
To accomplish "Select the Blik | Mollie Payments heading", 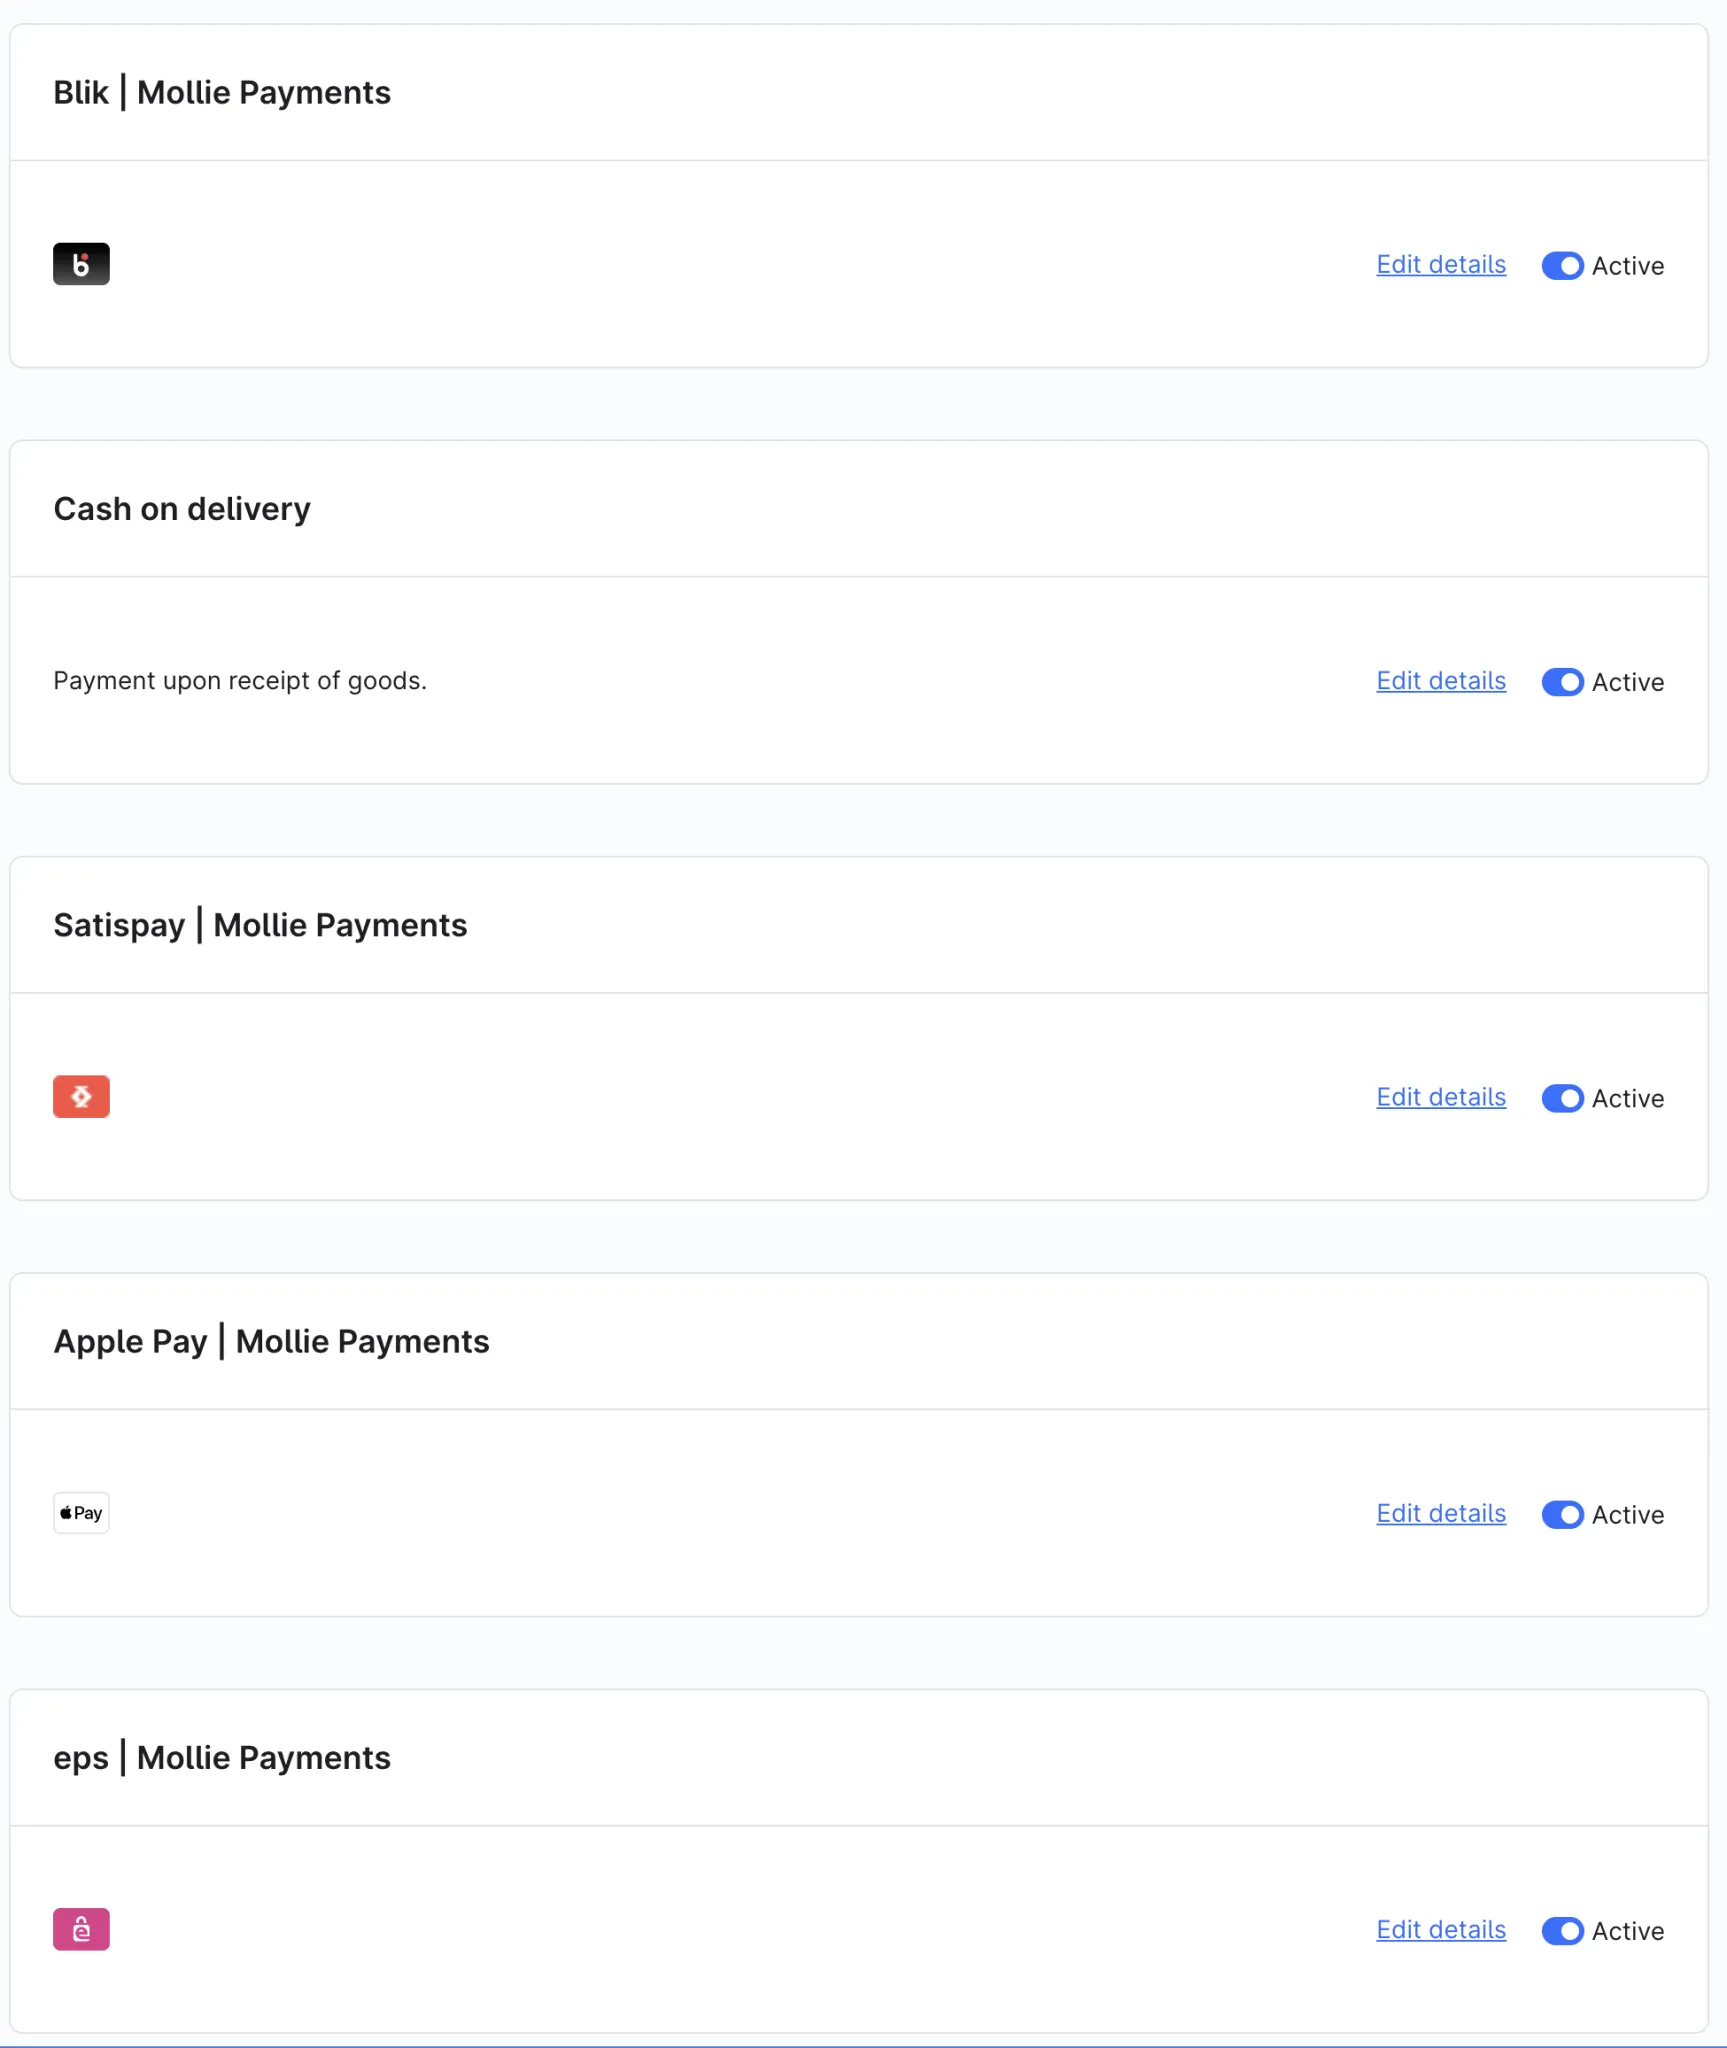I will coord(222,93).
